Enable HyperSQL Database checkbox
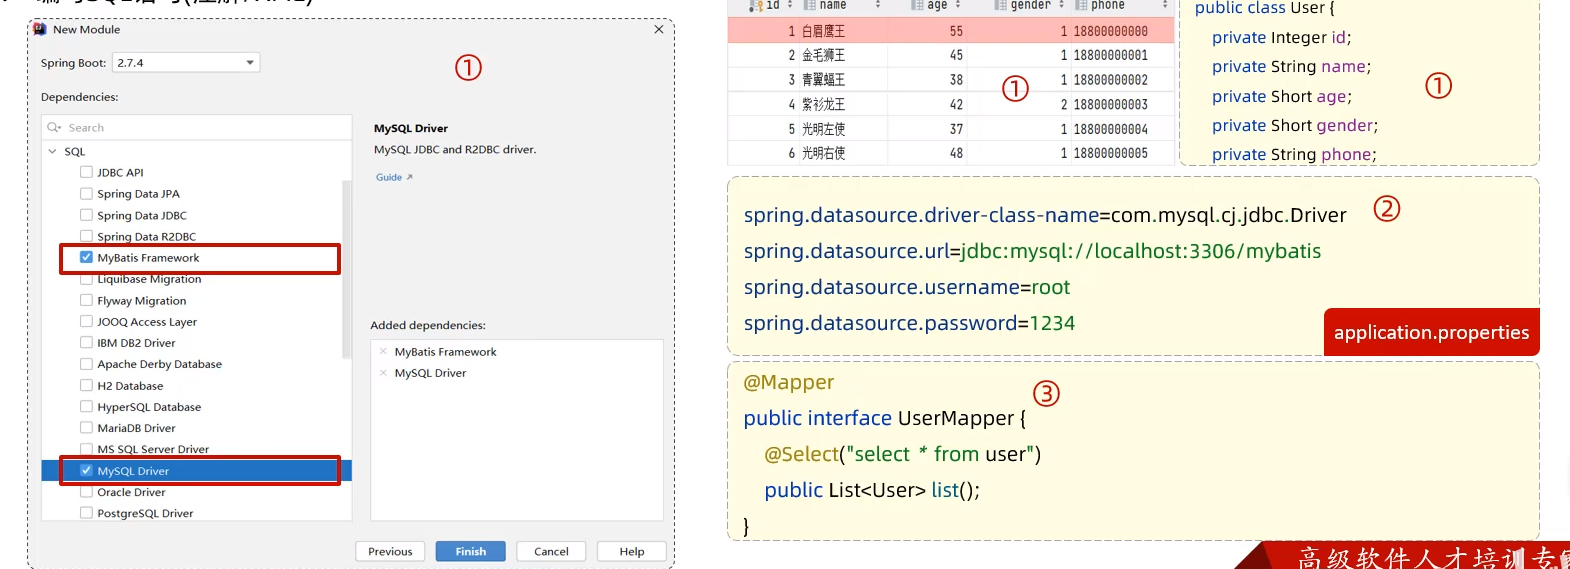Image resolution: width=1570 pixels, height=569 pixels. click(x=86, y=406)
